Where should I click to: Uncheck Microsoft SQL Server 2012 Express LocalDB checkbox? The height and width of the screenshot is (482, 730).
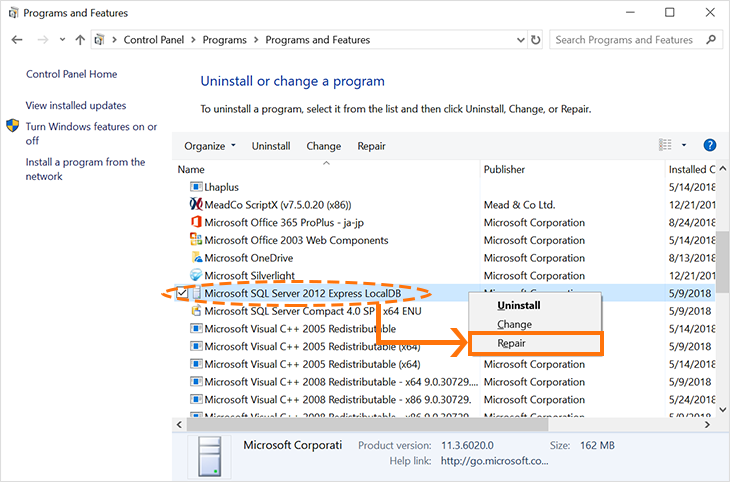point(182,293)
